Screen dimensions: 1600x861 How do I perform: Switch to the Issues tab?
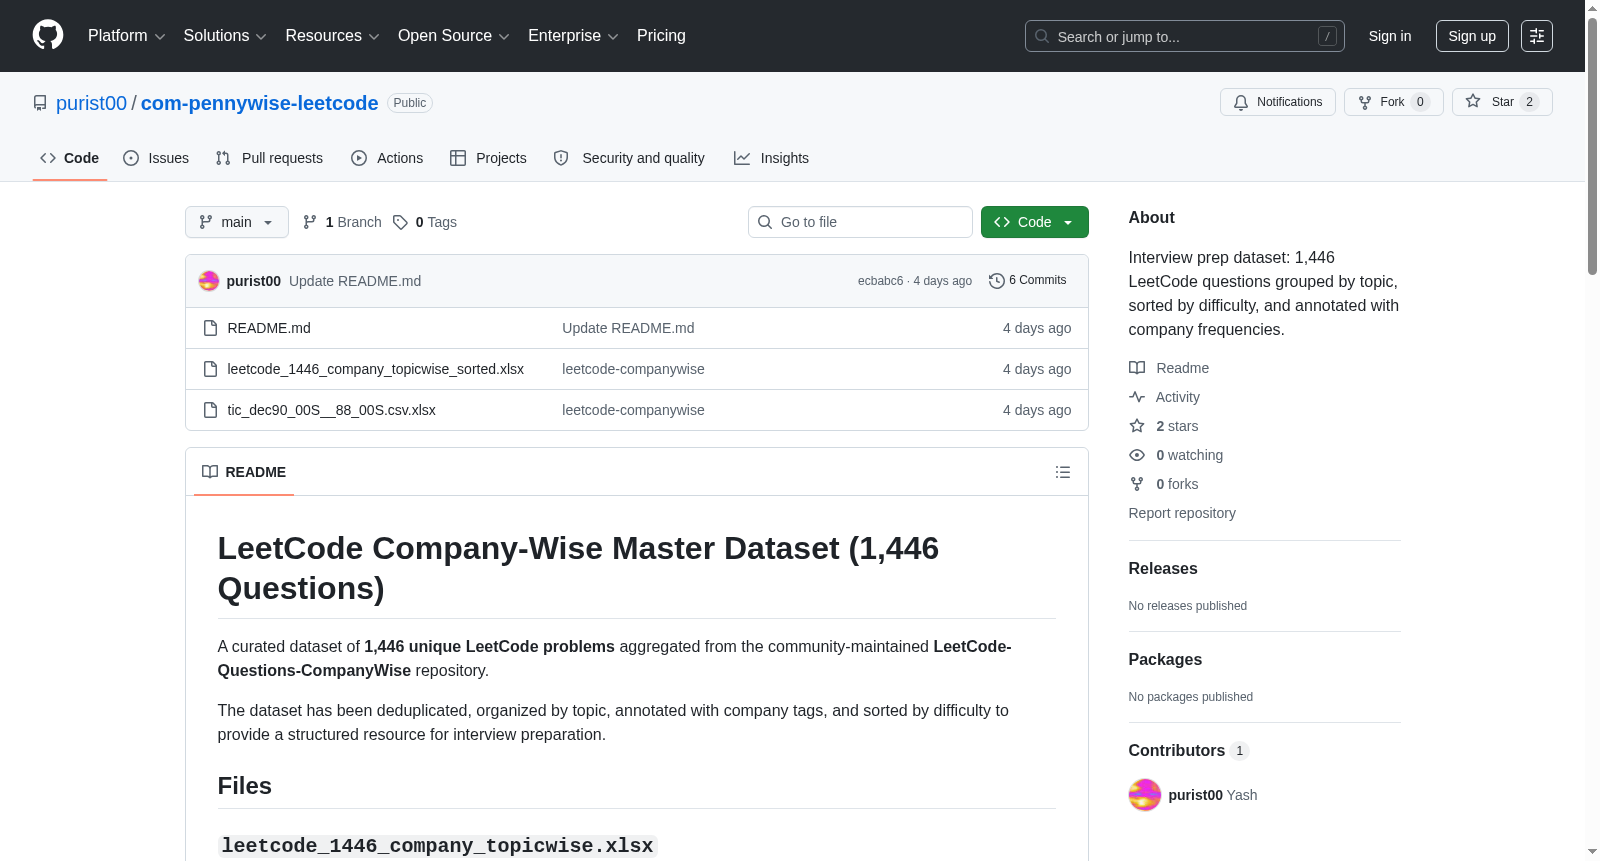156,158
